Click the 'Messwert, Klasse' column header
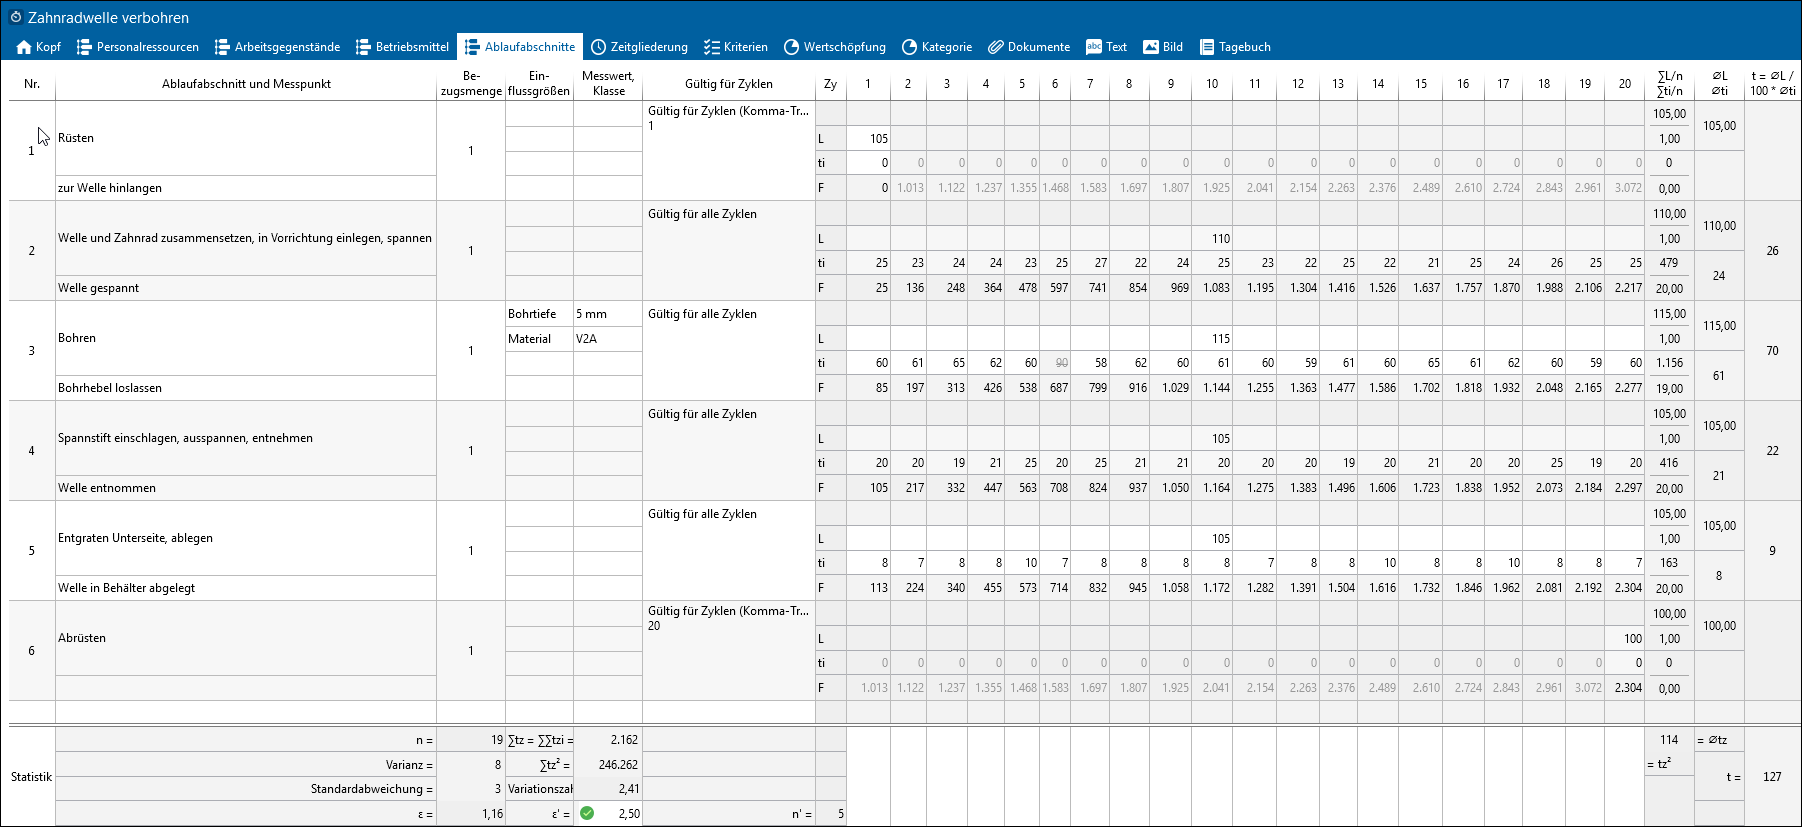Screen dimensions: 1802x827 click(x=608, y=84)
